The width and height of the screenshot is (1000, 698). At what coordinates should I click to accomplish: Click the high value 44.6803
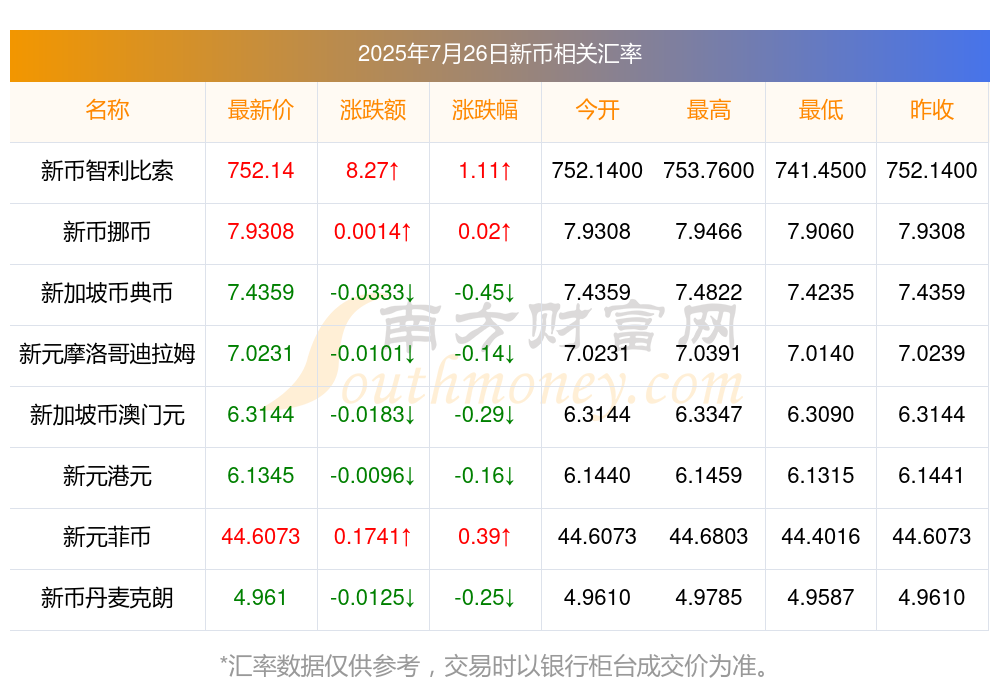709,537
